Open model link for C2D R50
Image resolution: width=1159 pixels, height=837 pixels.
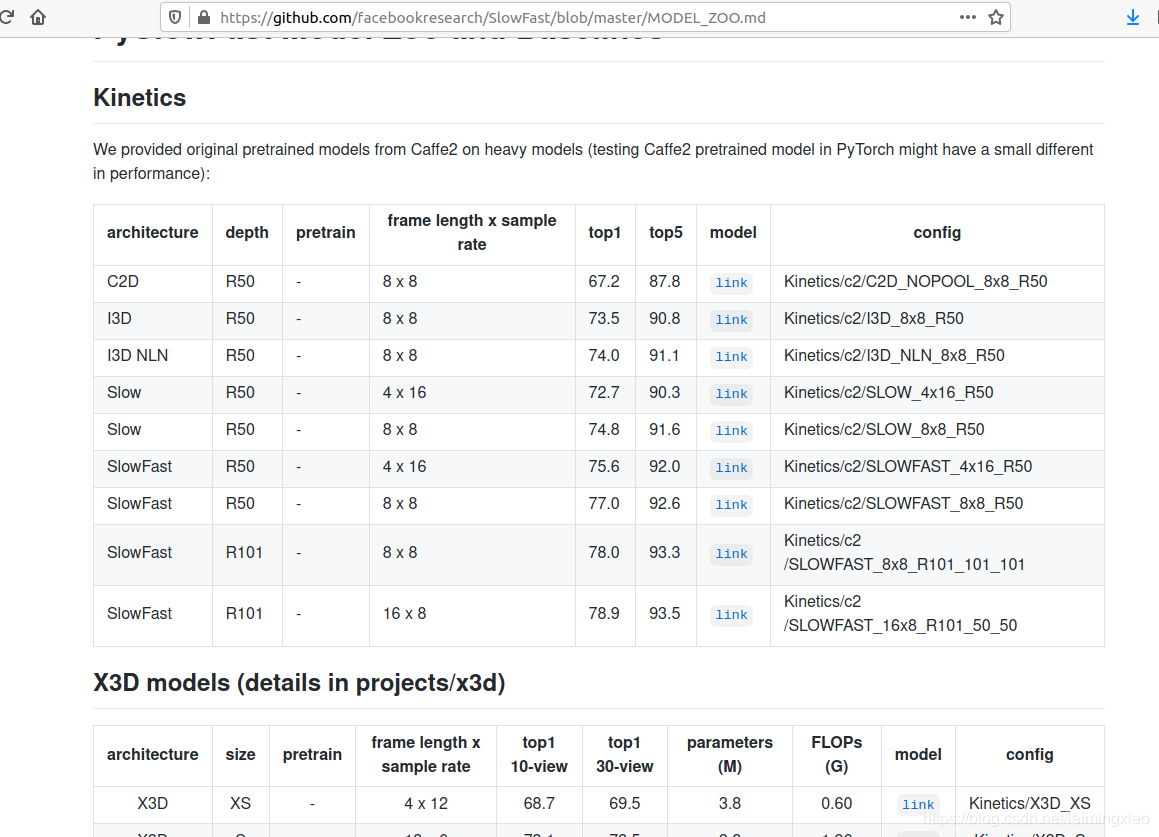coord(731,283)
